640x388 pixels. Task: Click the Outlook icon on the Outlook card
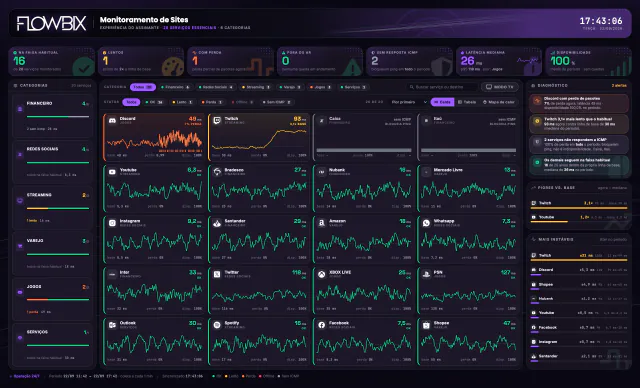point(112,325)
